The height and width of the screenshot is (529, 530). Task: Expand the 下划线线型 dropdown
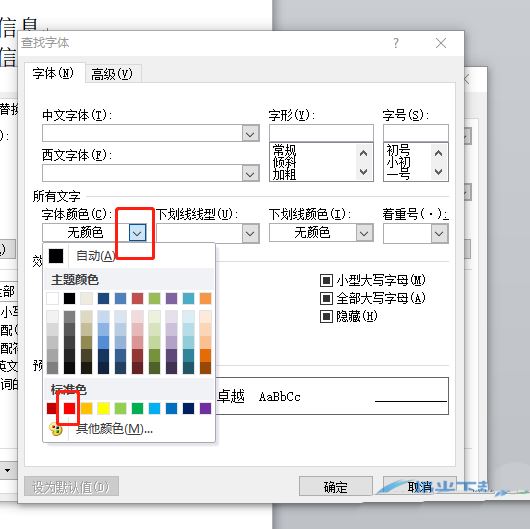[250, 234]
